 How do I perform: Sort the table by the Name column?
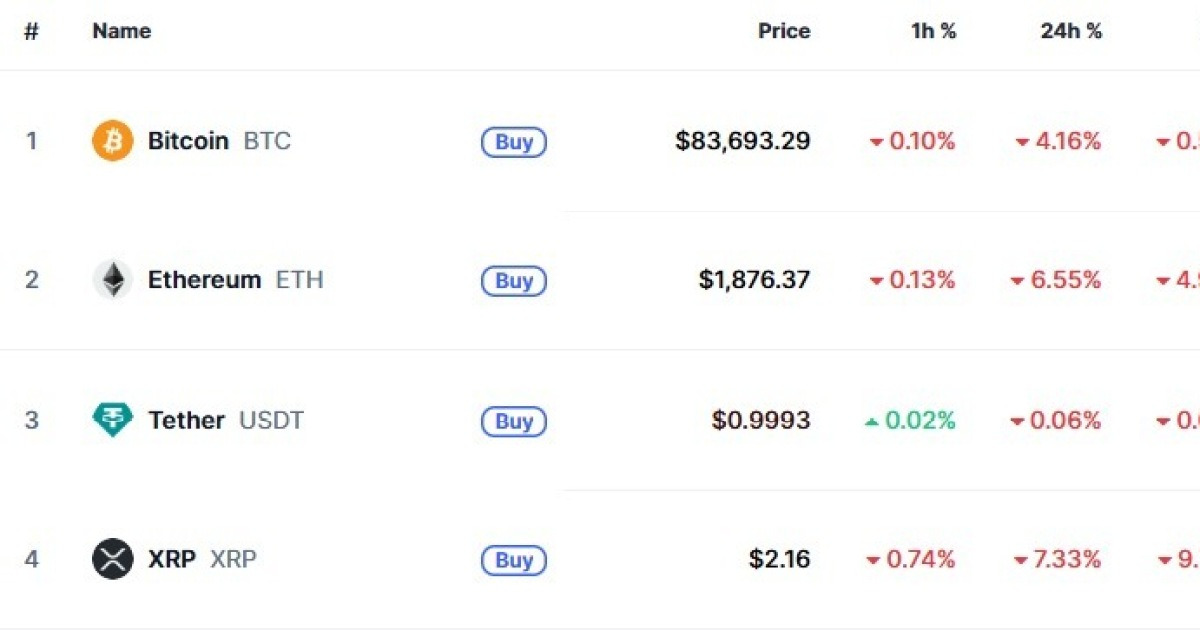tap(121, 31)
